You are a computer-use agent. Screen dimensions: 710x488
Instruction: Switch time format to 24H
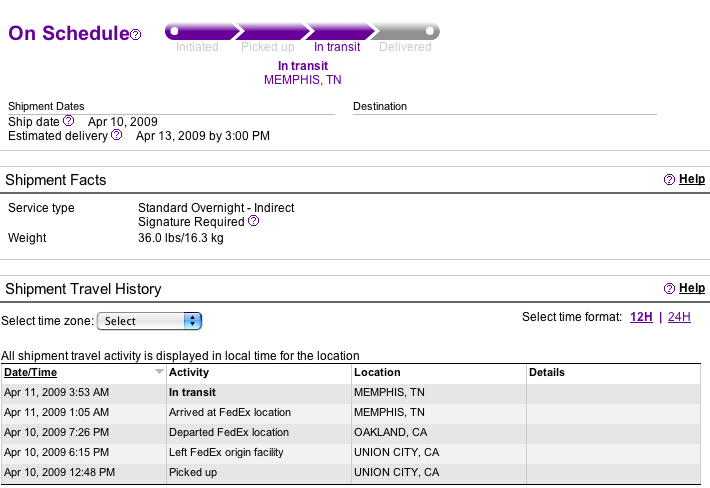point(679,317)
